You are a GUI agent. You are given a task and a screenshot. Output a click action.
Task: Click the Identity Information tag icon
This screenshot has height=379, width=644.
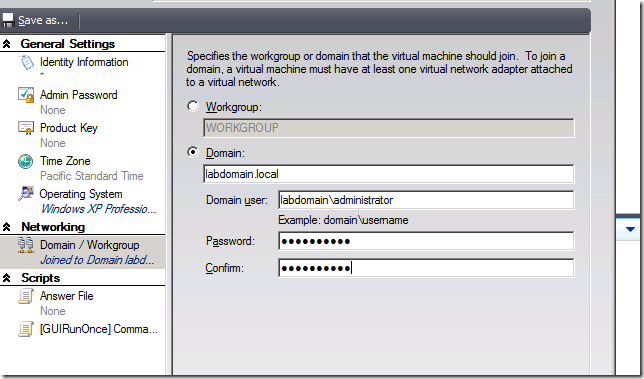click(x=26, y=62)
